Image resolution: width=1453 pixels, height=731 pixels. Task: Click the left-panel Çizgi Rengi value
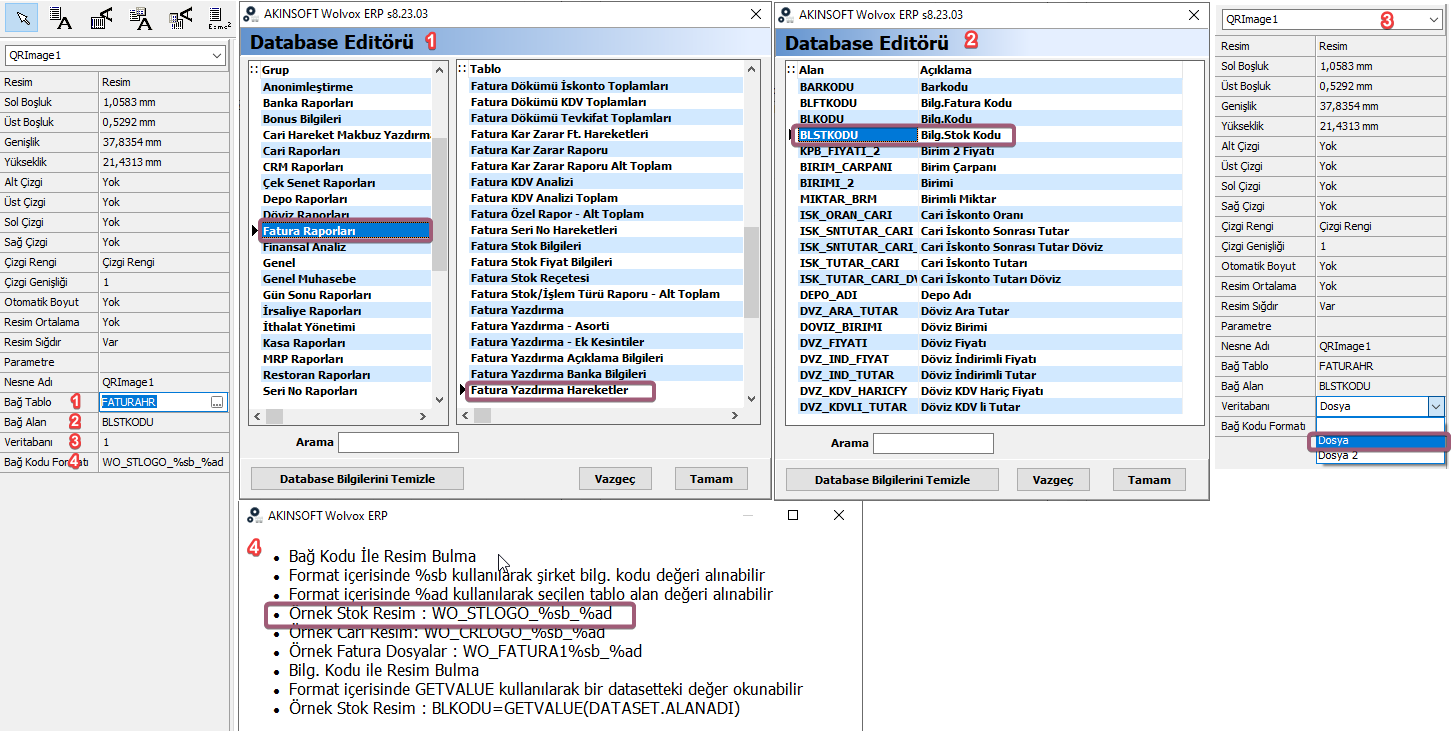(163, 262)
